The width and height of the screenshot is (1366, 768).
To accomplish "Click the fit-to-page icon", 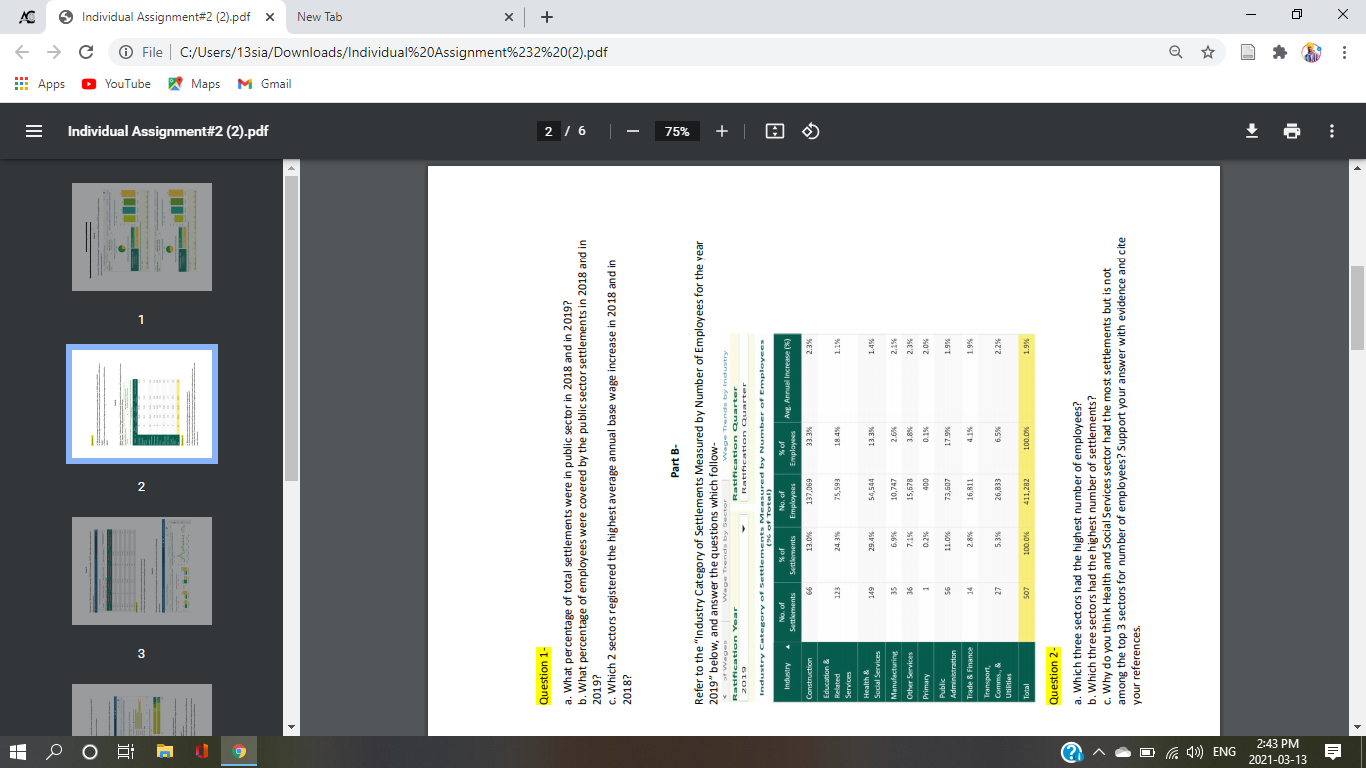I will pyautogui.click(x=774, y=131).
